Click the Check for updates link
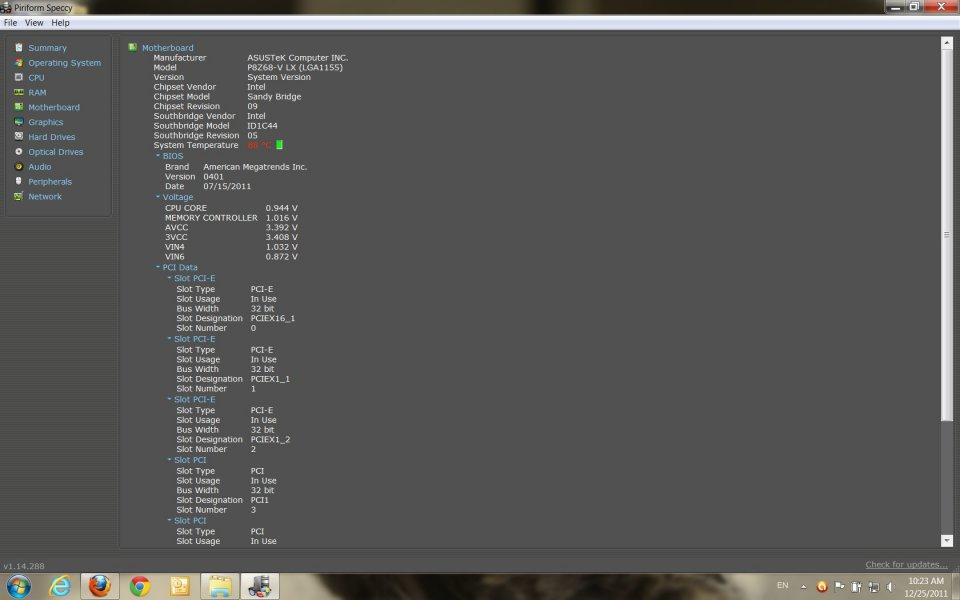This screenshot has height=600, width=960. tap(906, 564)
